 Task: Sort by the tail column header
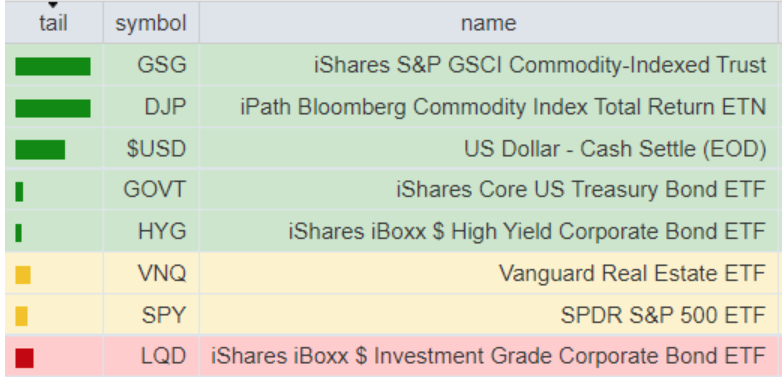[x=53, y=22]
